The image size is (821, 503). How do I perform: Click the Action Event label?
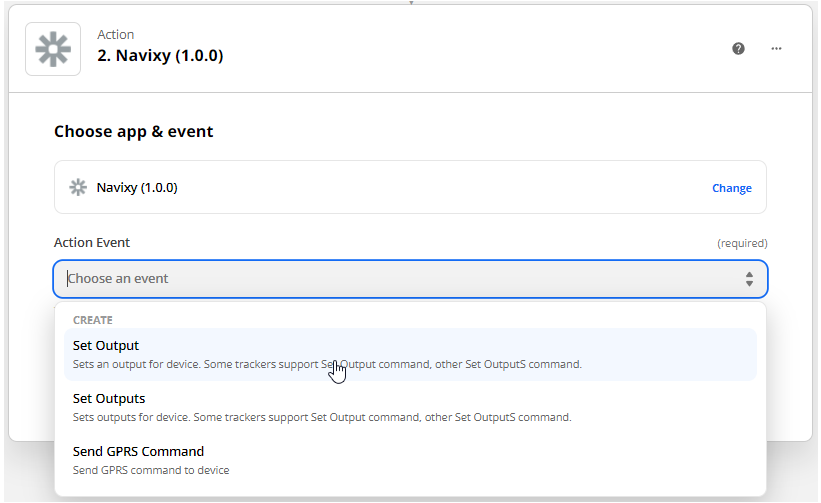(x=92, y=242)
